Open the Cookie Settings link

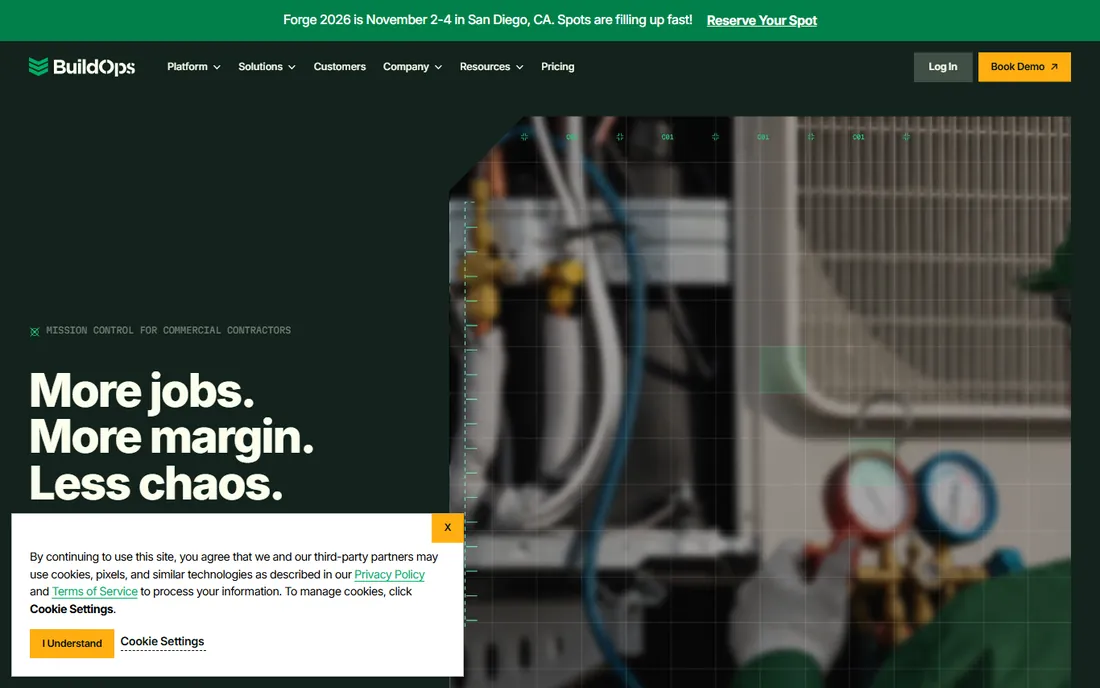162,642
